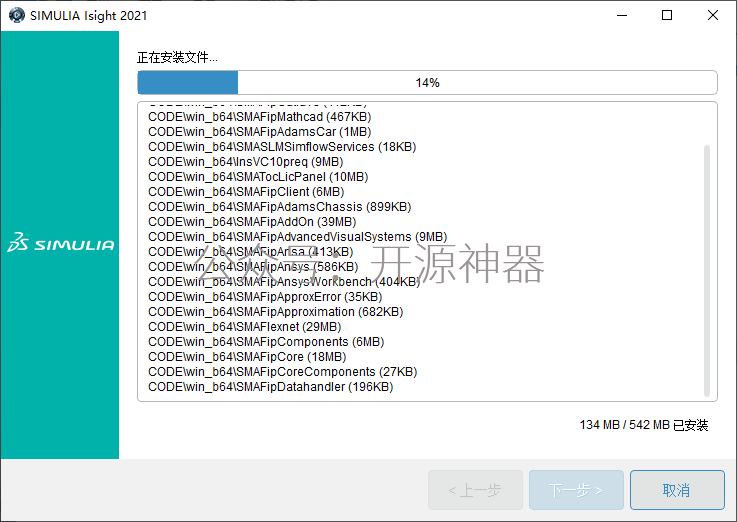This screenshot has height=522, width=737.
Task: Select the SMAFipAnsysWorkbench (404KB) row
Action: click(x=284, y=282)
